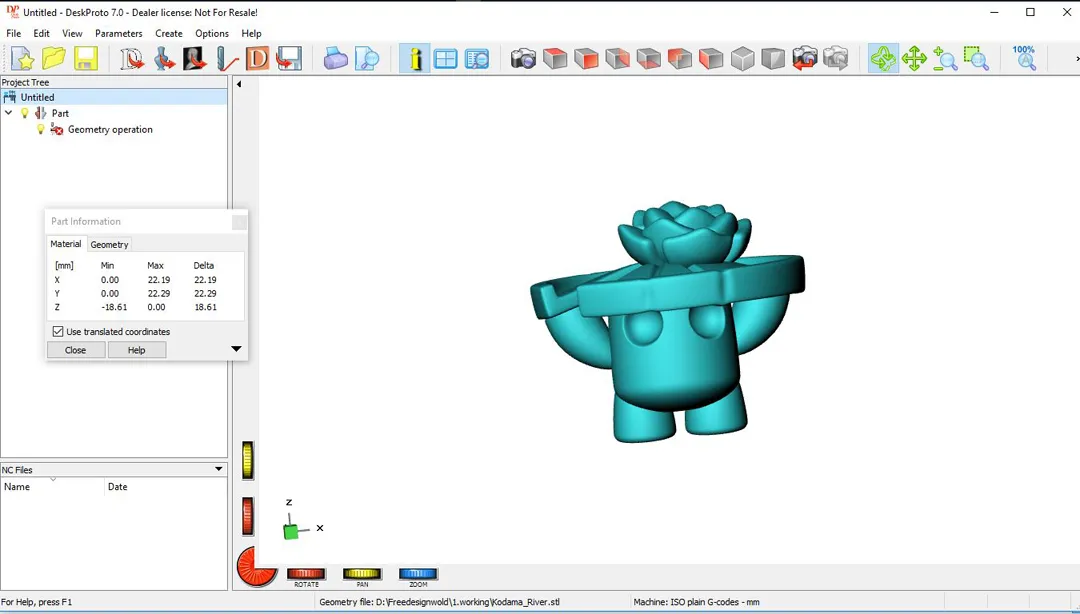1080x614 pixels.
Task: Activate the green four-arrow pan tool
Action: (x=914, y=59)
